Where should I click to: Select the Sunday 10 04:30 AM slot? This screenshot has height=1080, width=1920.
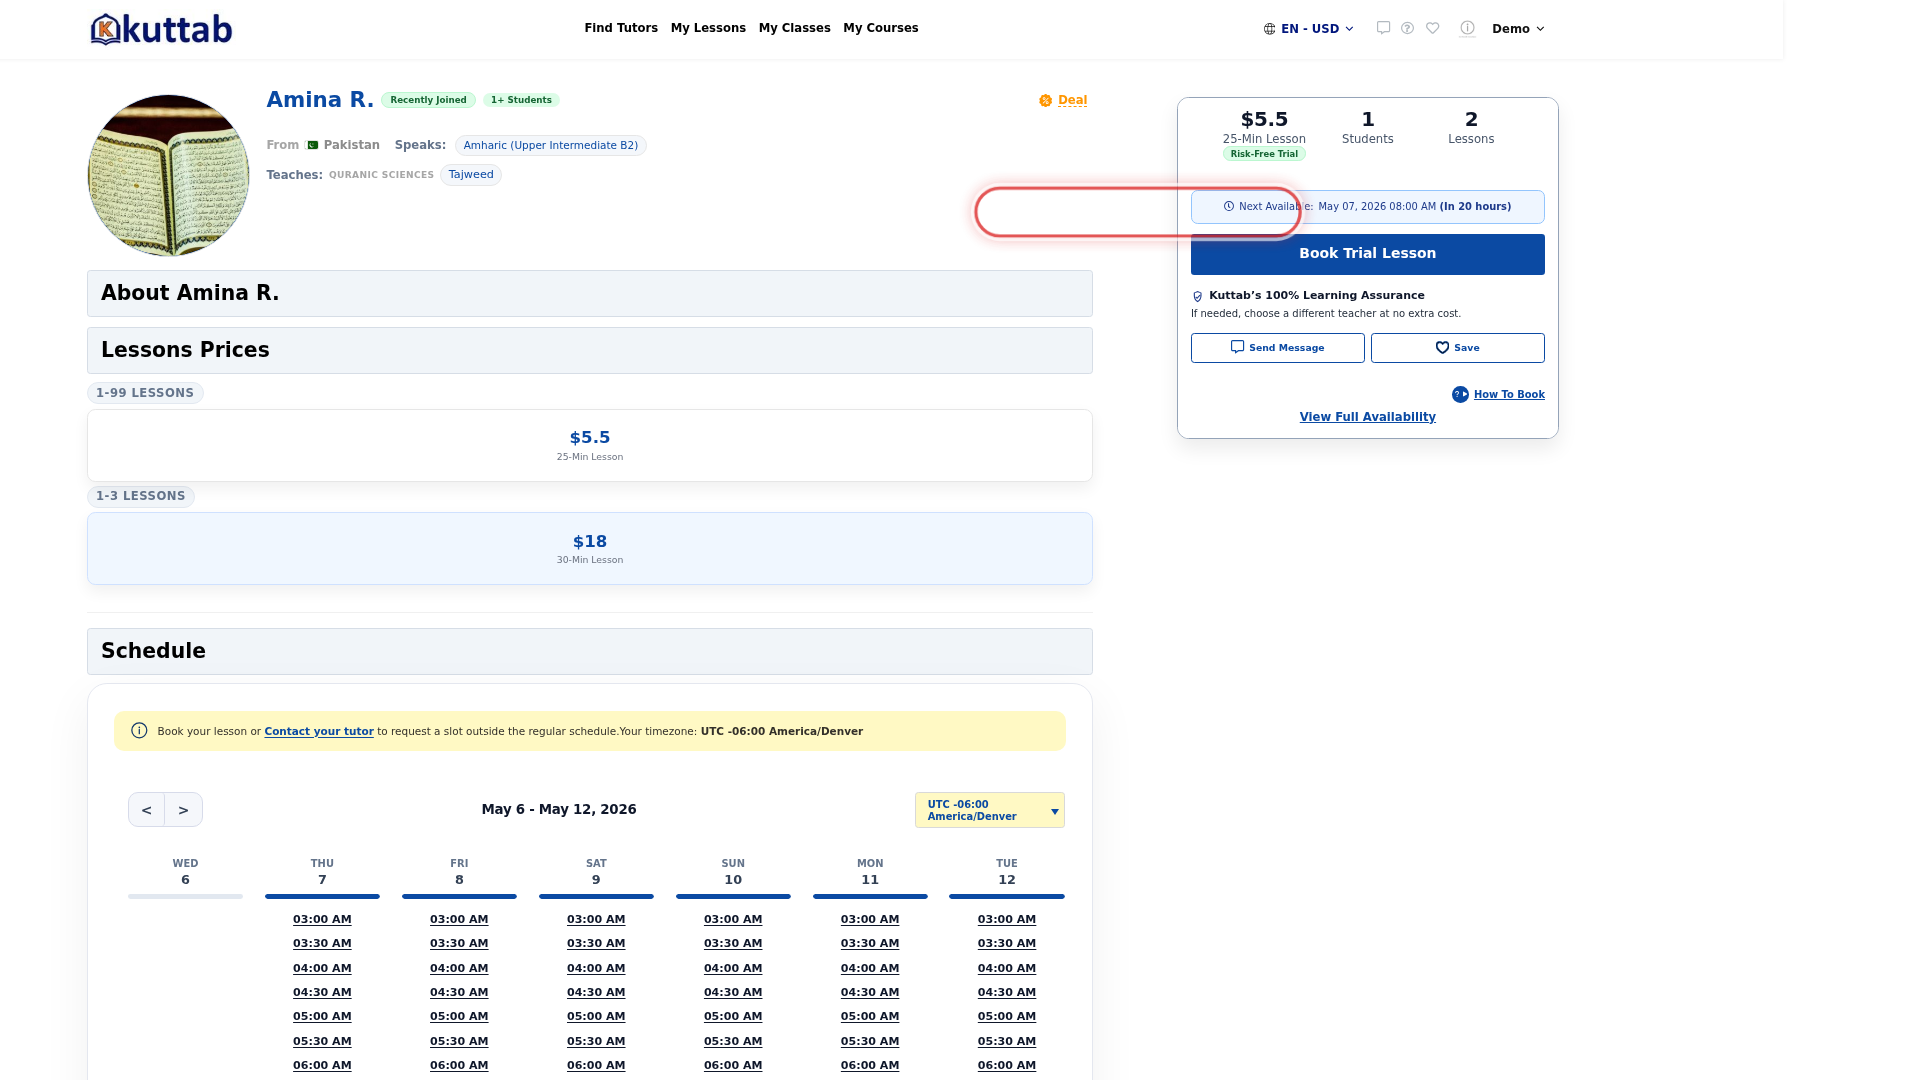pos(733,993)
